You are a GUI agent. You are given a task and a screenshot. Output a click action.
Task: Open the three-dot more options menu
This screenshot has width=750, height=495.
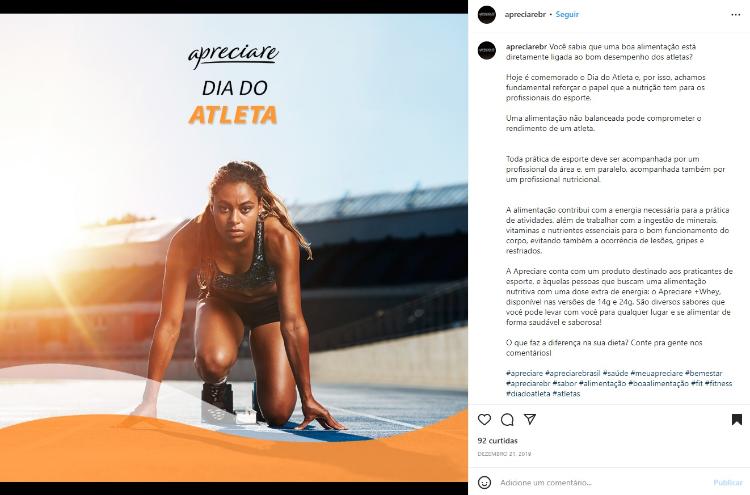(736, 15)
